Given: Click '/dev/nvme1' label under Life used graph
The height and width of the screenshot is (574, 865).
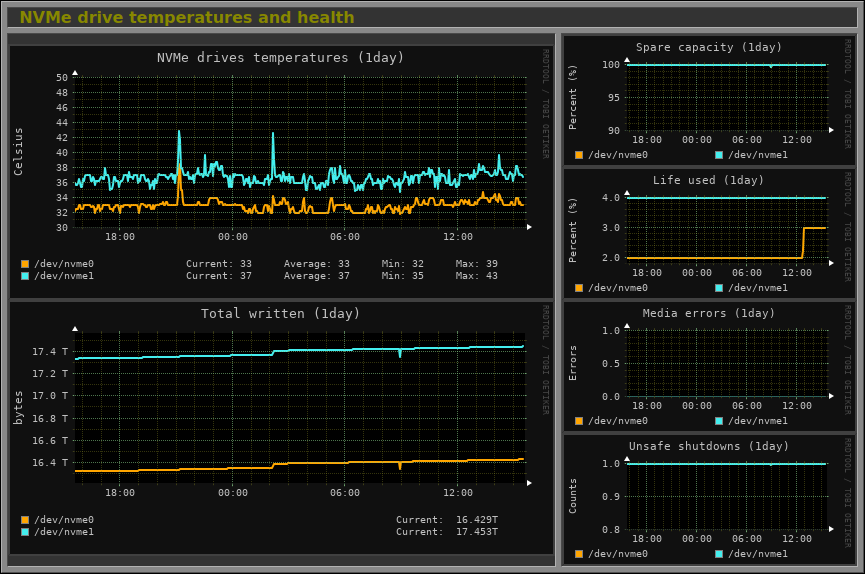Looking at the screenshot, I should [758, 288].
